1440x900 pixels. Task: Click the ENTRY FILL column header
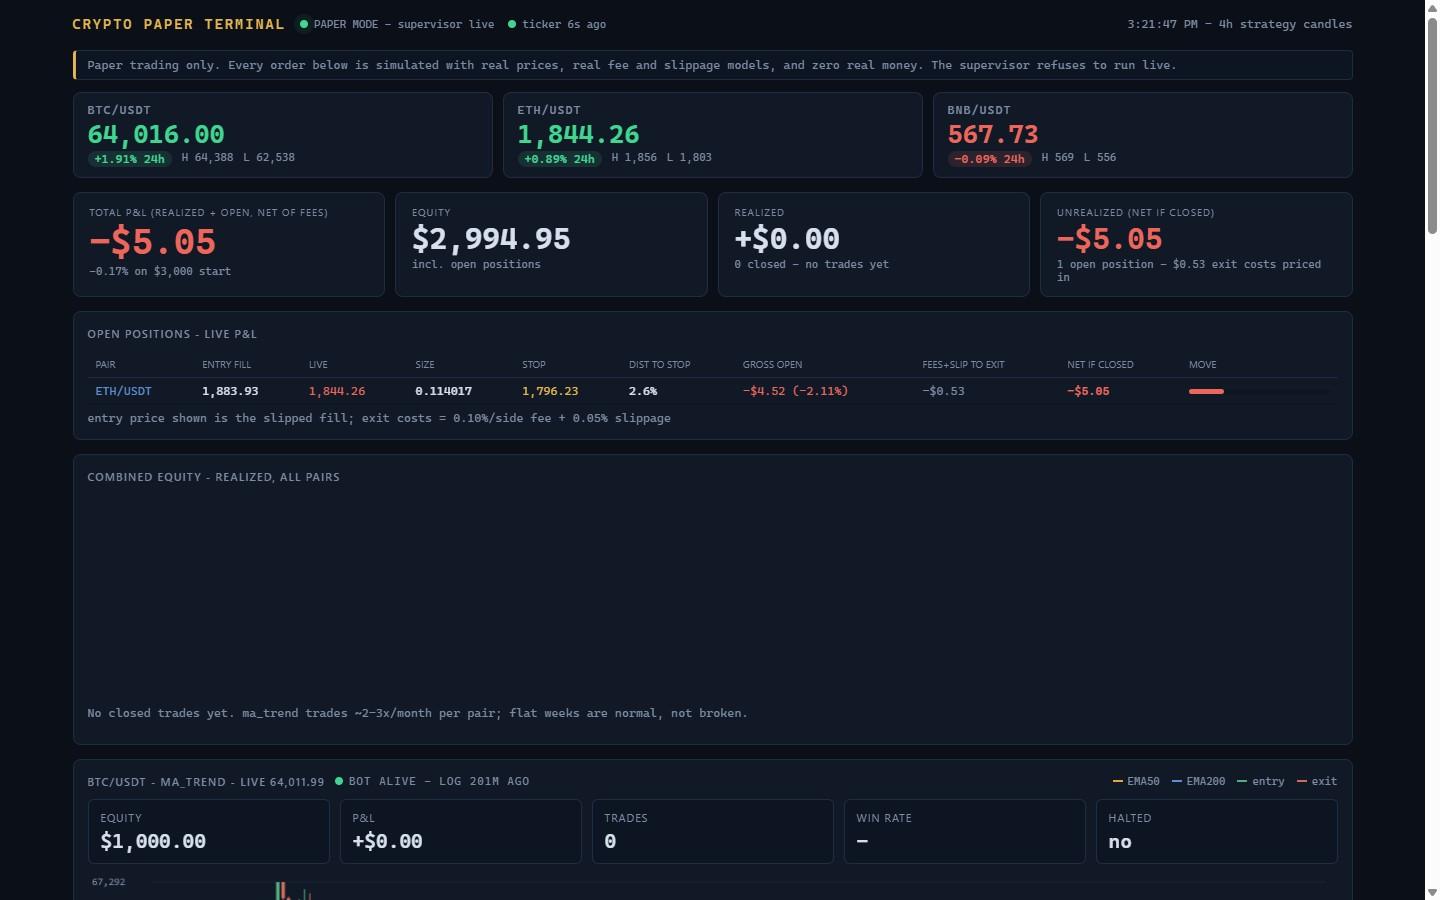click(226, 365)
